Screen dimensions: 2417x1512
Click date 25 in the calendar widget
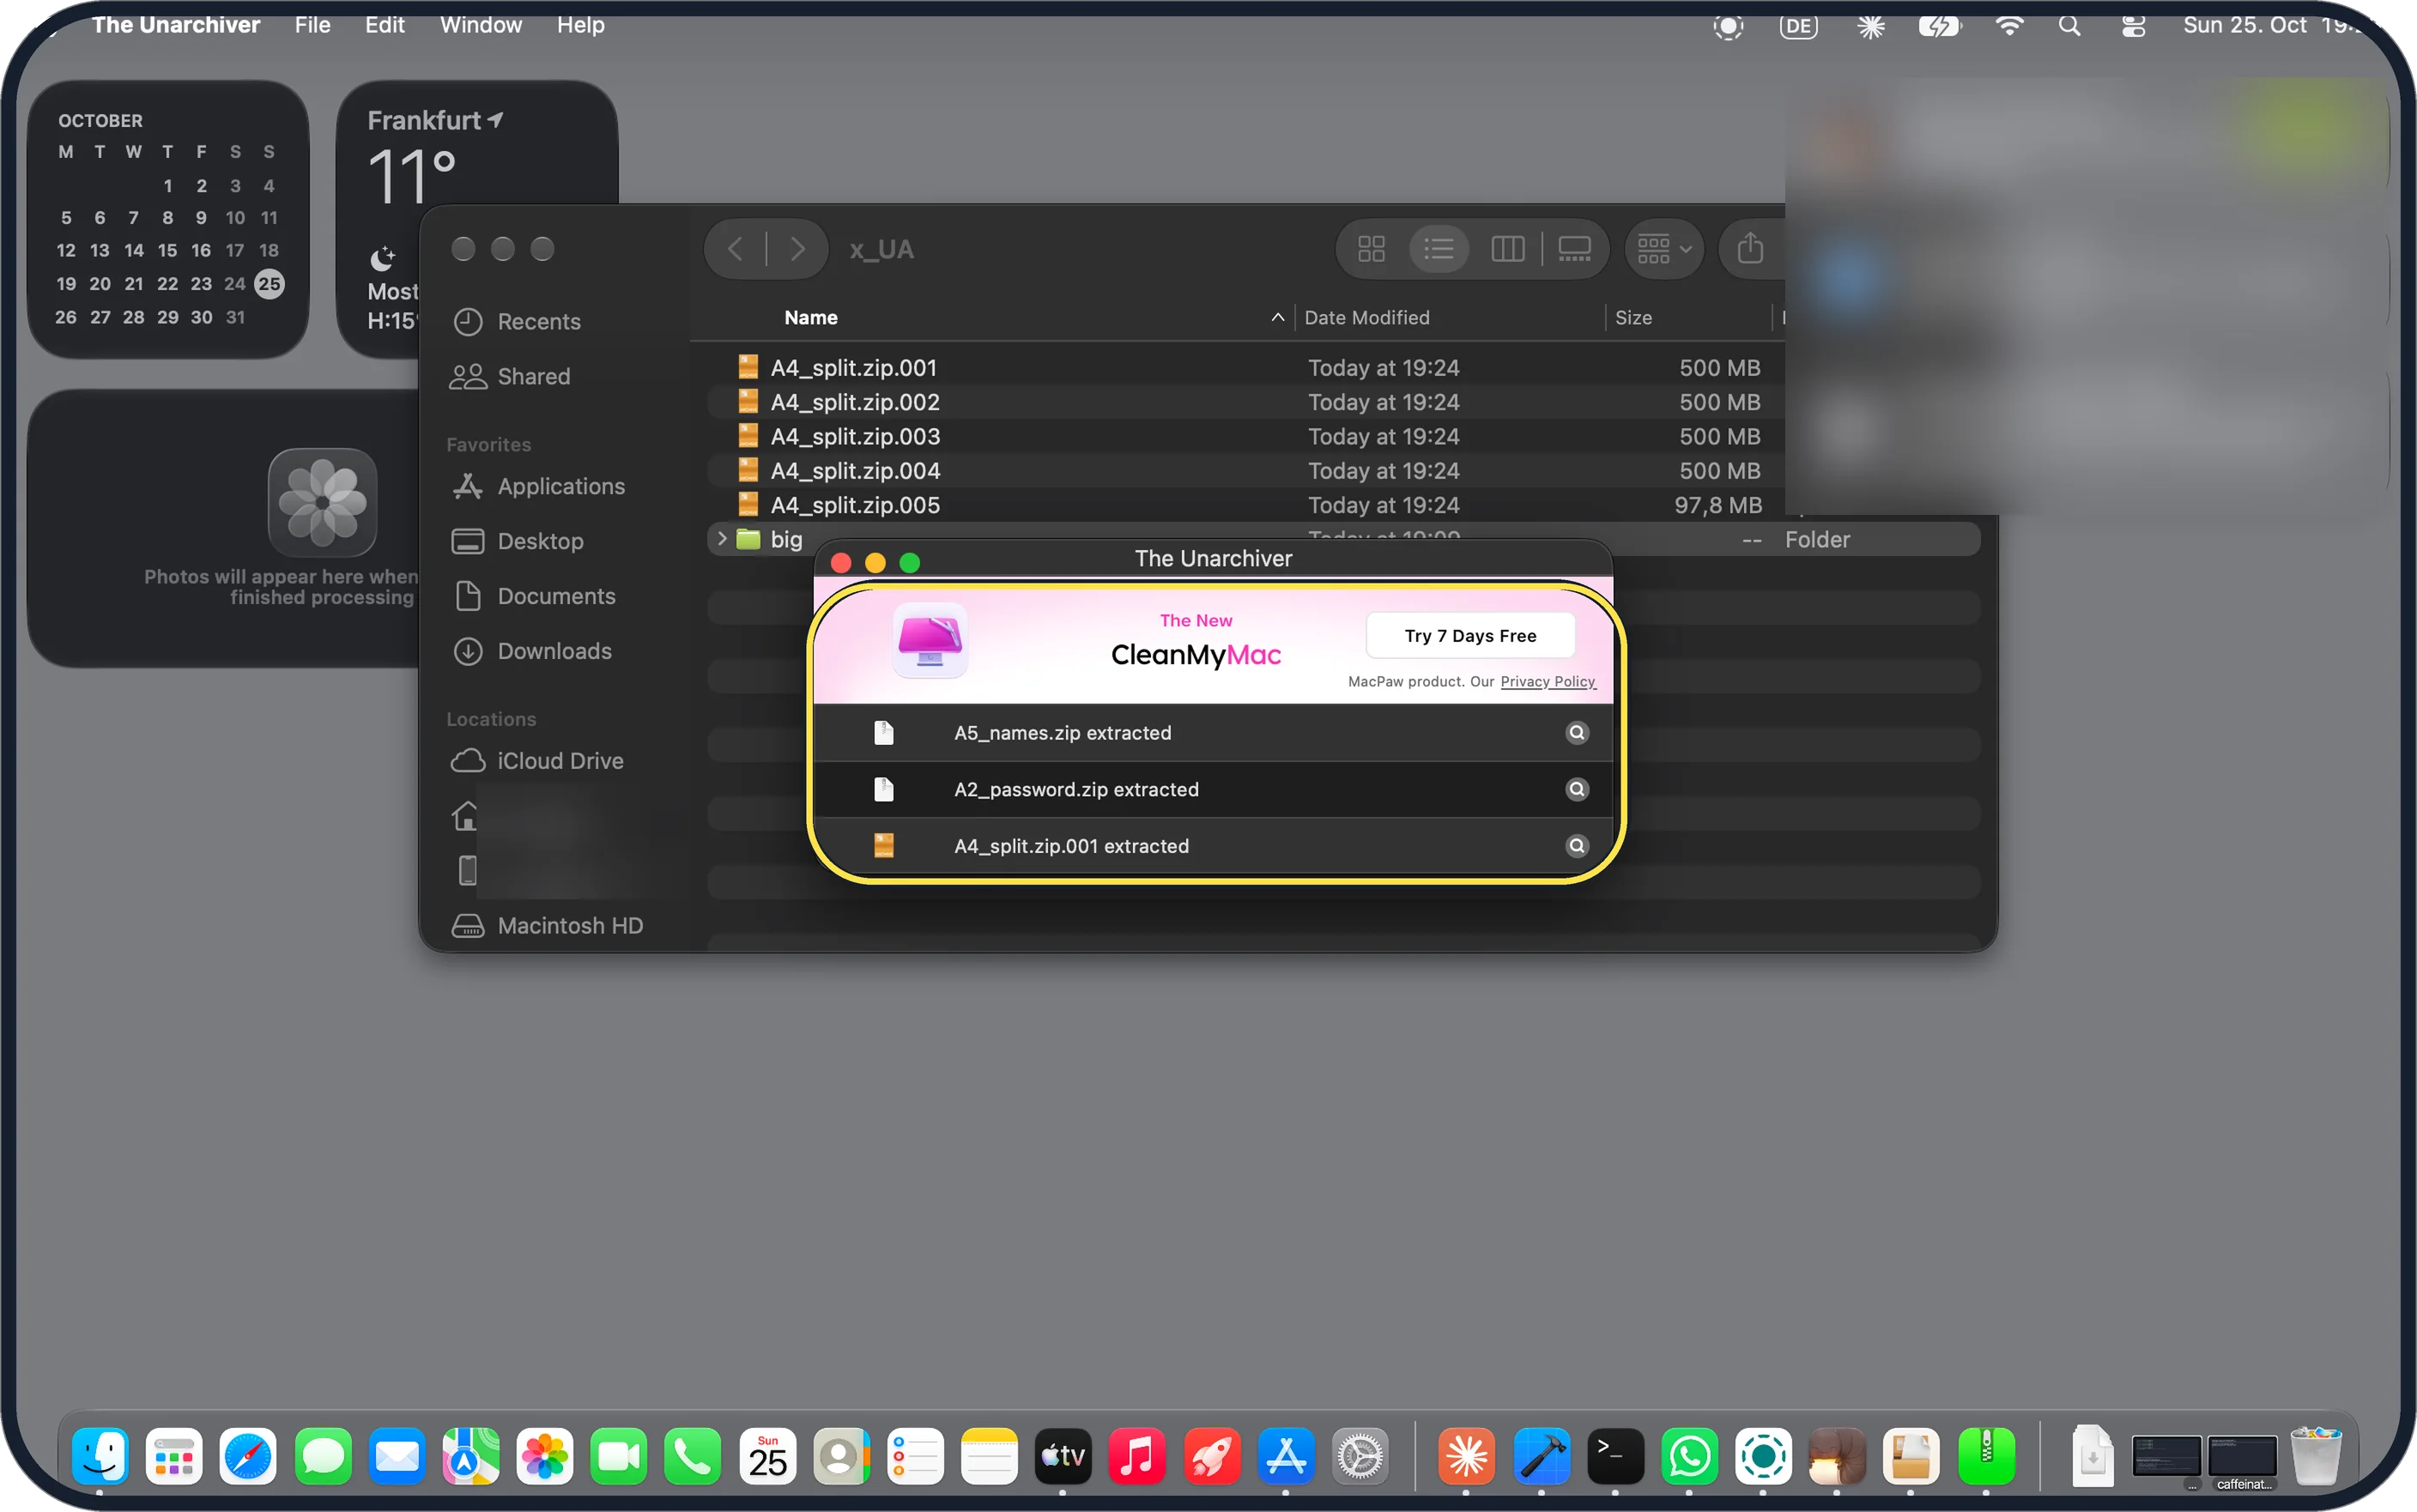click(x=269, y=284)
